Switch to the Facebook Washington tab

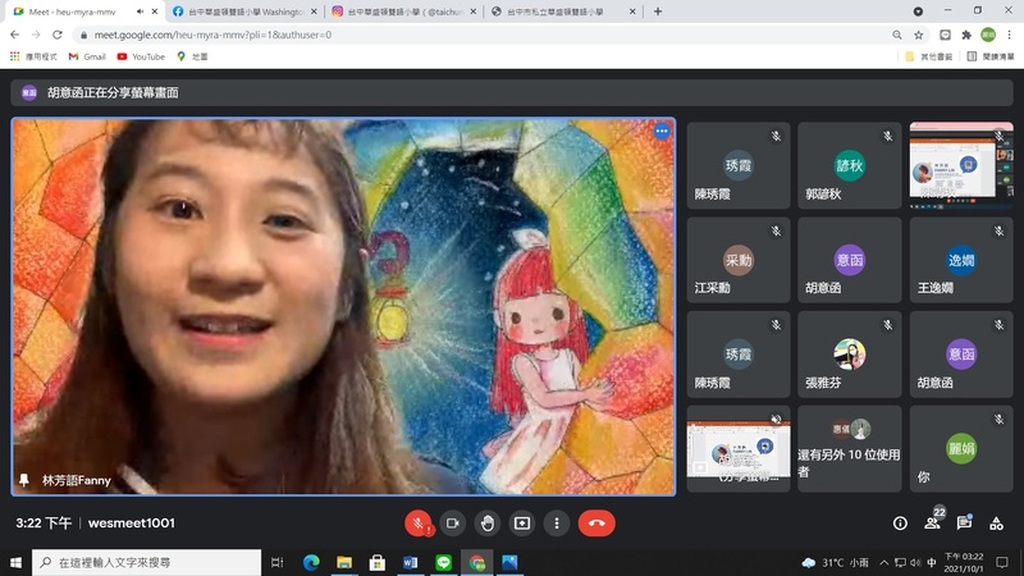(245, 12)
